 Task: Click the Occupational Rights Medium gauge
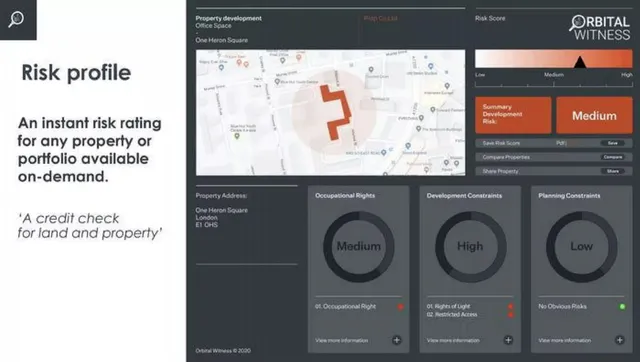pos(359,247)
